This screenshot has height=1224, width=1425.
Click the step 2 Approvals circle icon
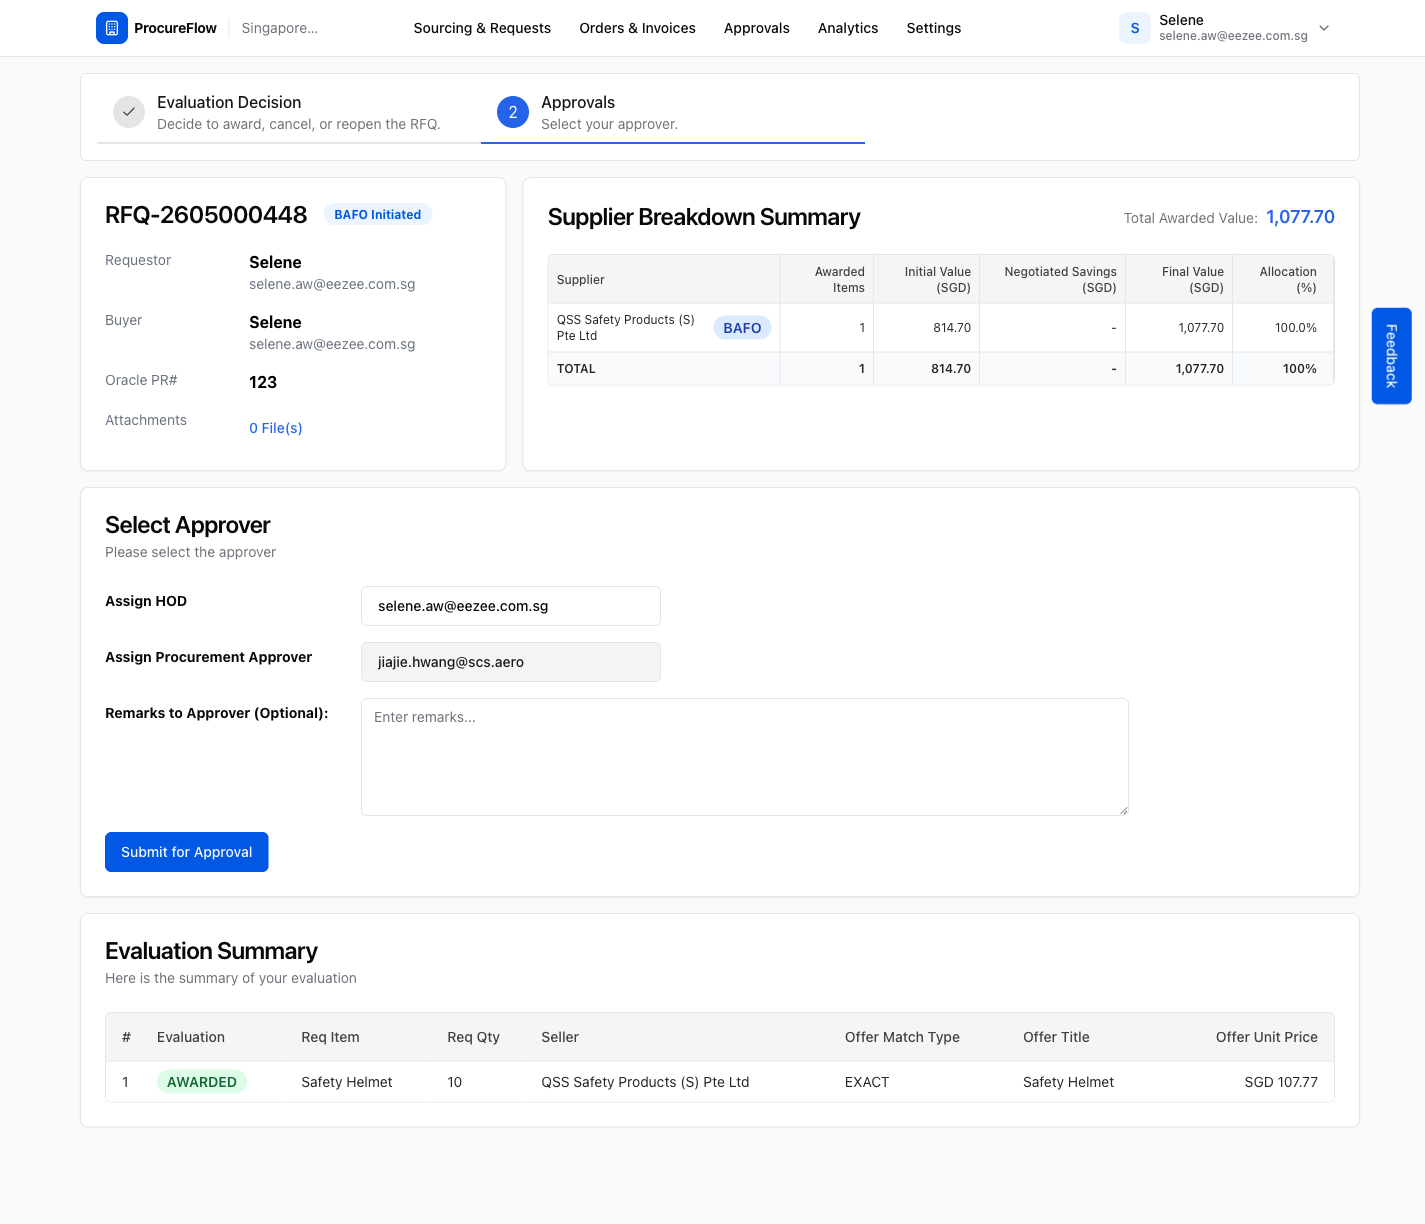click(513, 112)
